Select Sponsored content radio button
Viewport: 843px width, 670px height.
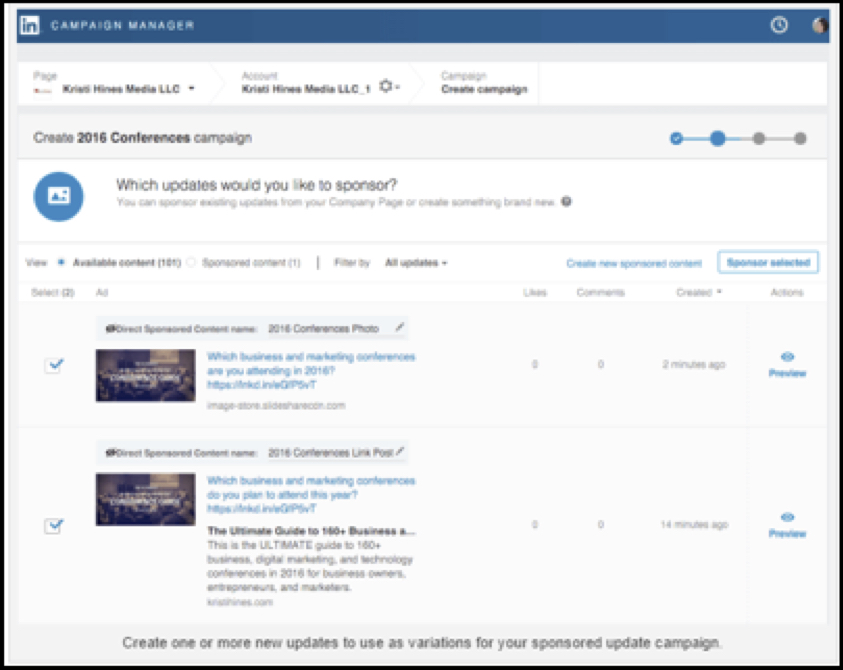[x=191, y=262]
